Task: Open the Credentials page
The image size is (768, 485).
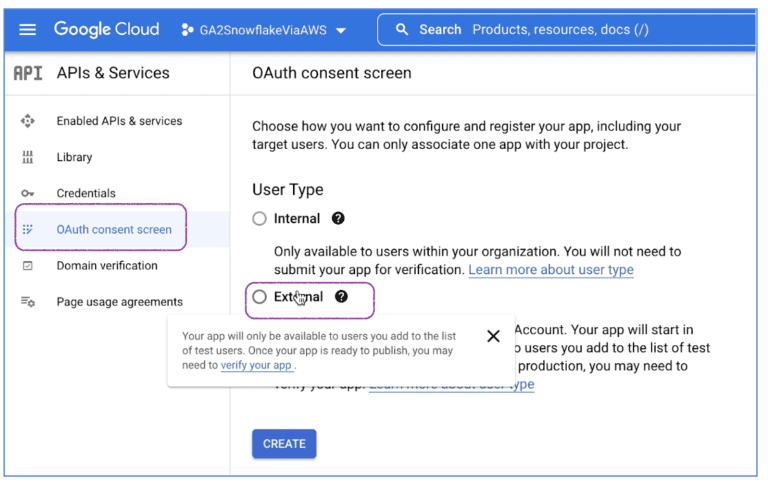Action: [86, 194]
